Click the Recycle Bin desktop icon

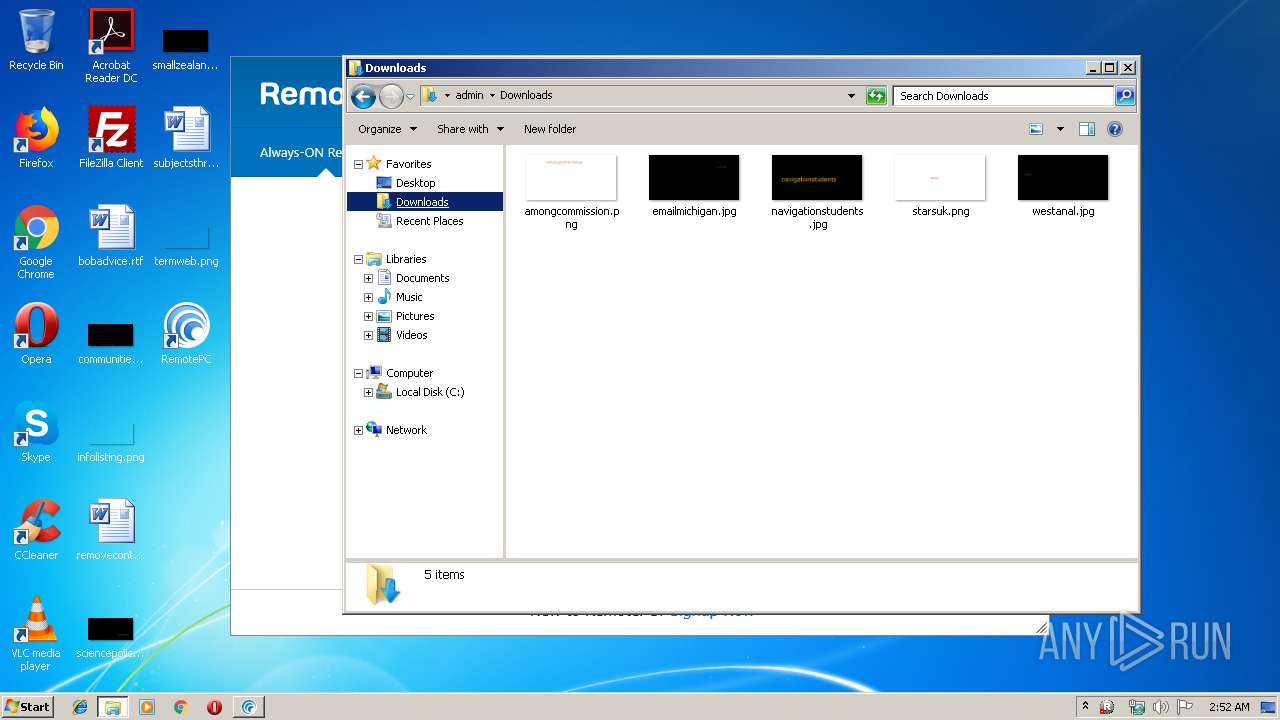[x=36, y=40]
